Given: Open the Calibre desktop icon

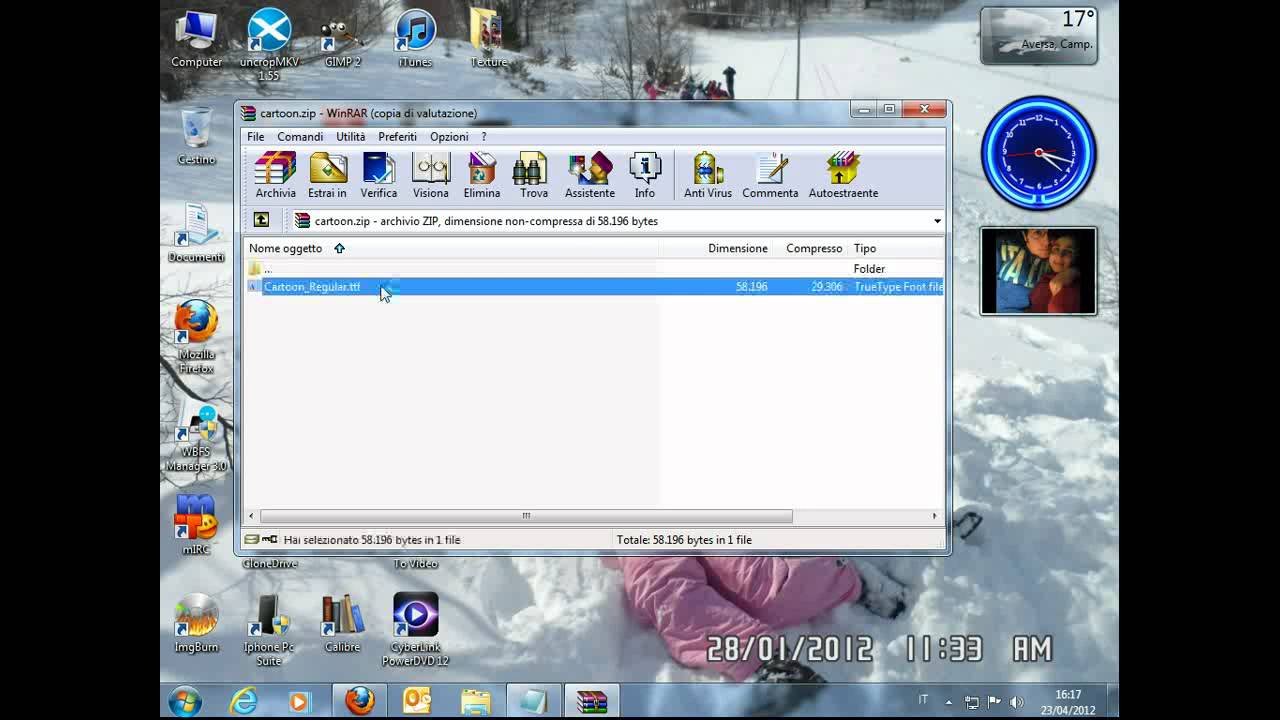Looking at the screenshot, I should click(x=342, y=623).
